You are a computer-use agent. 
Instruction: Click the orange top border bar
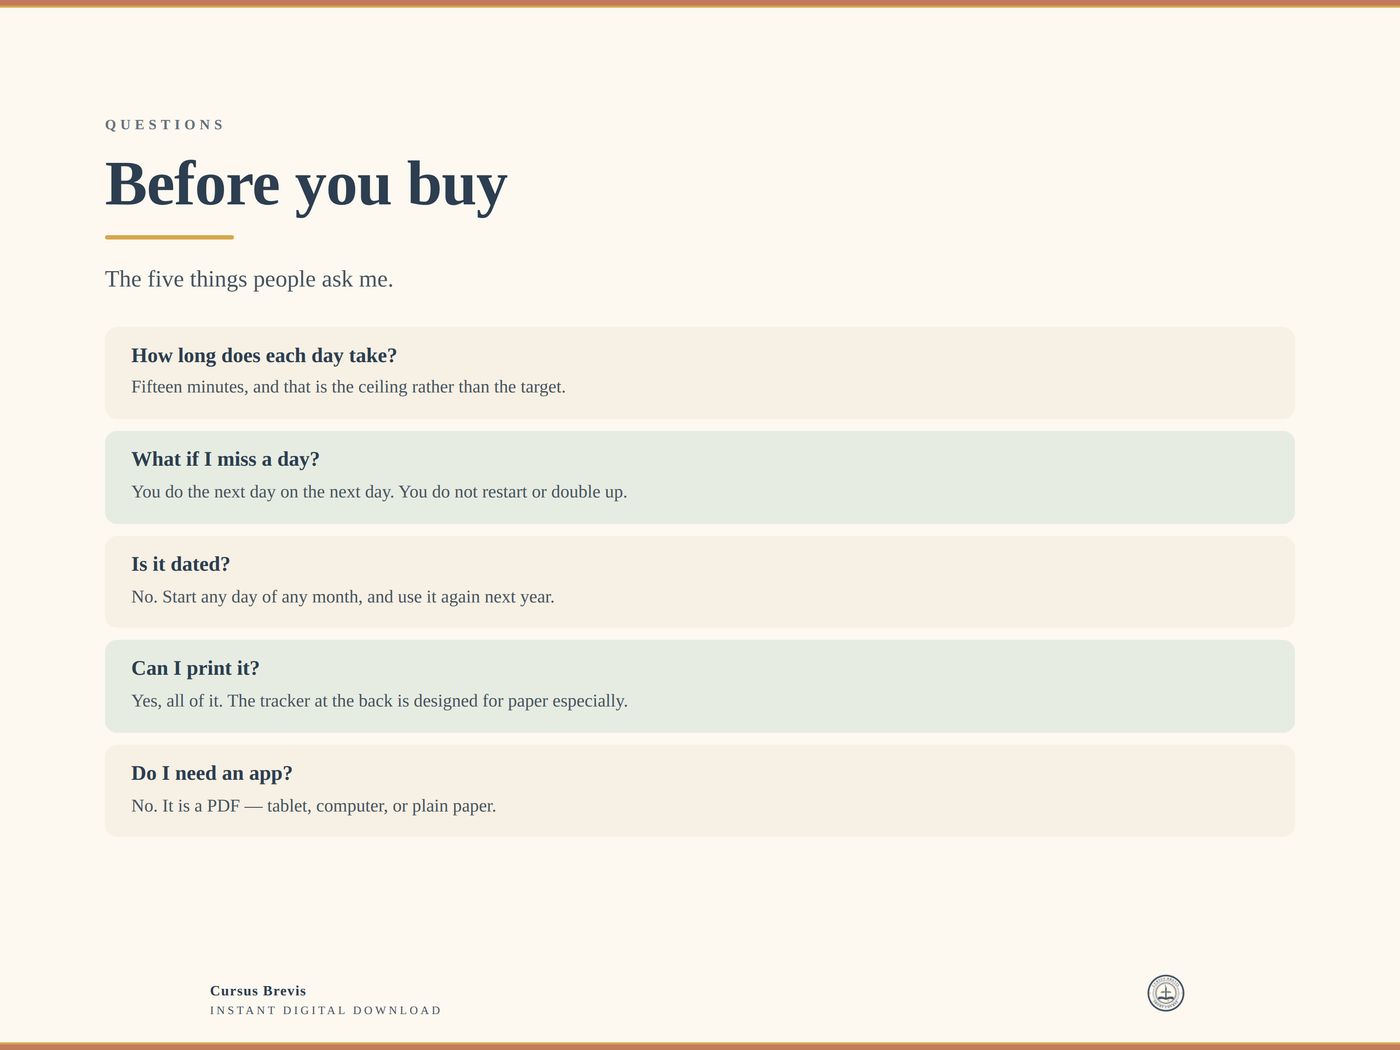point(700,4)
